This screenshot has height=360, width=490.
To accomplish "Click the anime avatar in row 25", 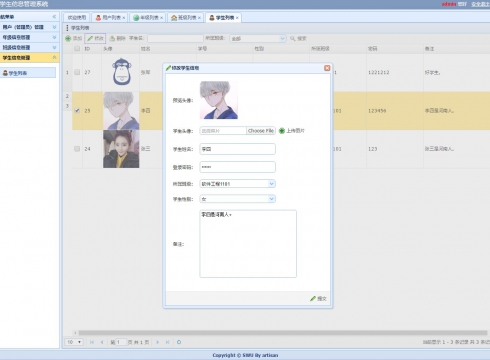I will [121, 111].
